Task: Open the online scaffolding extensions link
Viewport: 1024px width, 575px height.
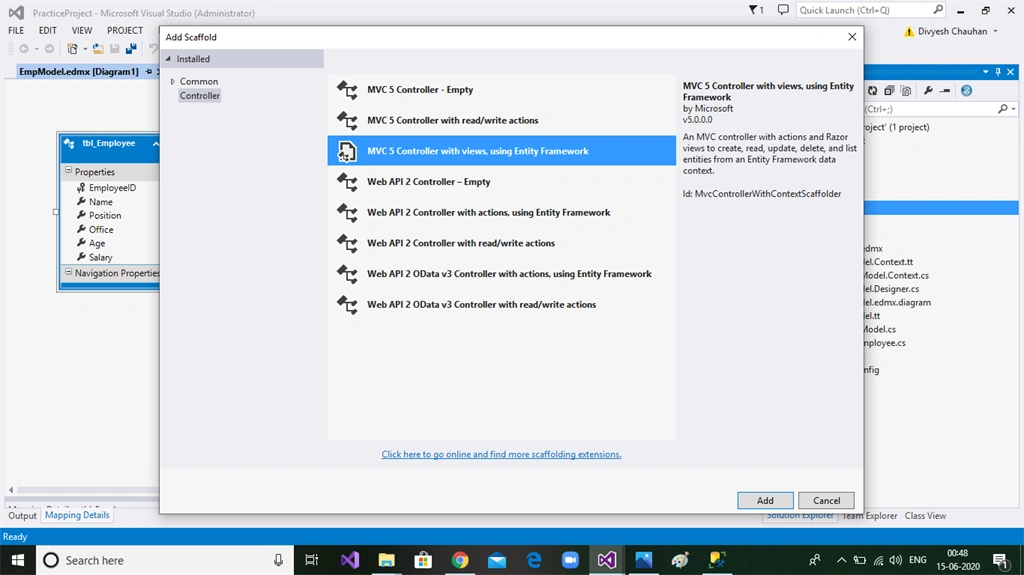Action: click(x=502, y=454)
